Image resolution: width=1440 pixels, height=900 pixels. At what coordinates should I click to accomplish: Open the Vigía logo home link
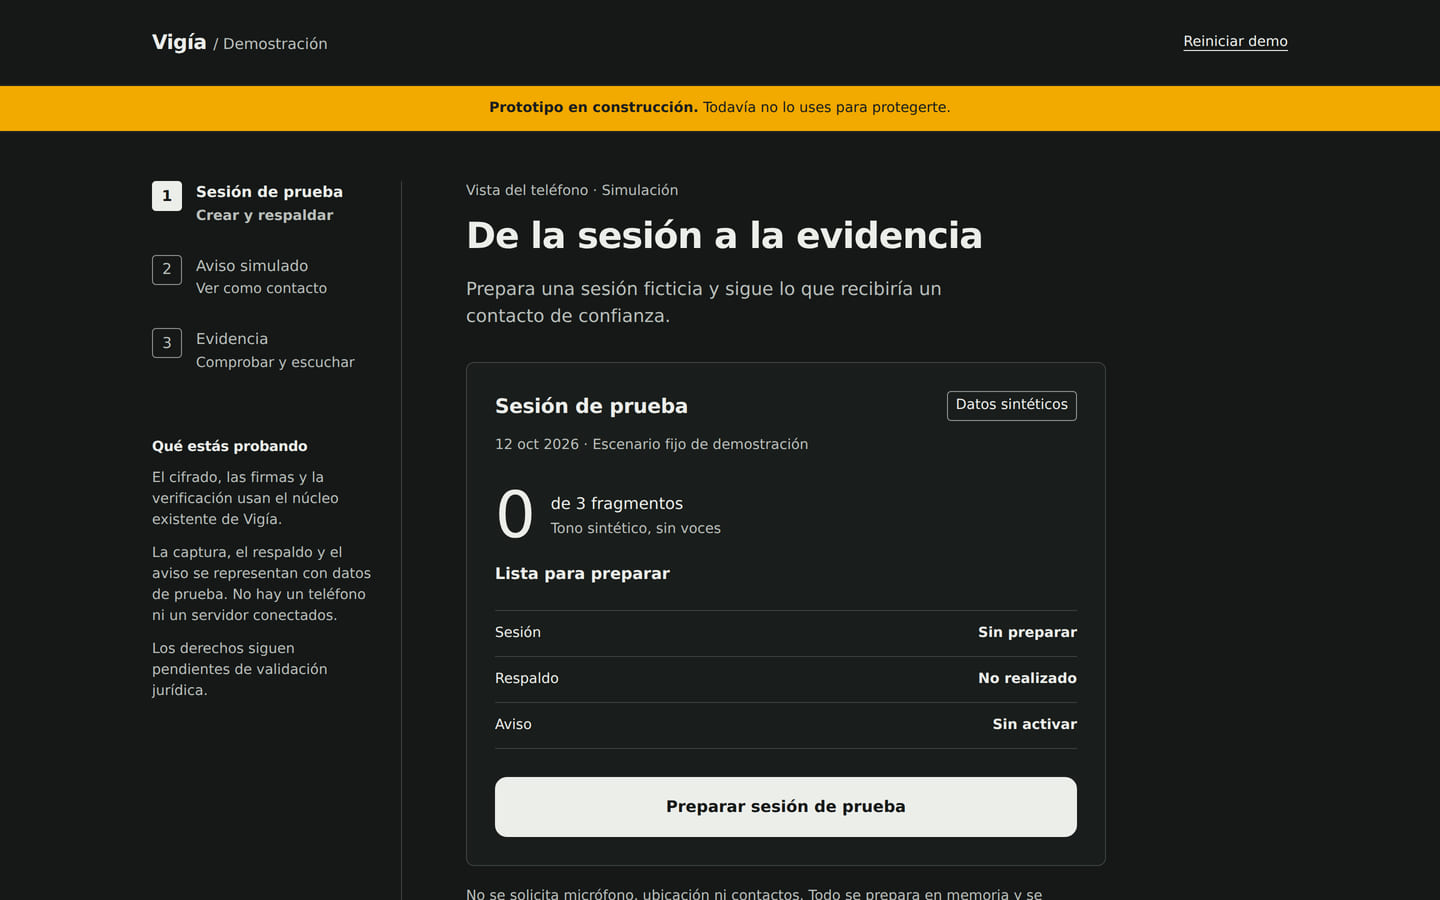coord(179,42)
